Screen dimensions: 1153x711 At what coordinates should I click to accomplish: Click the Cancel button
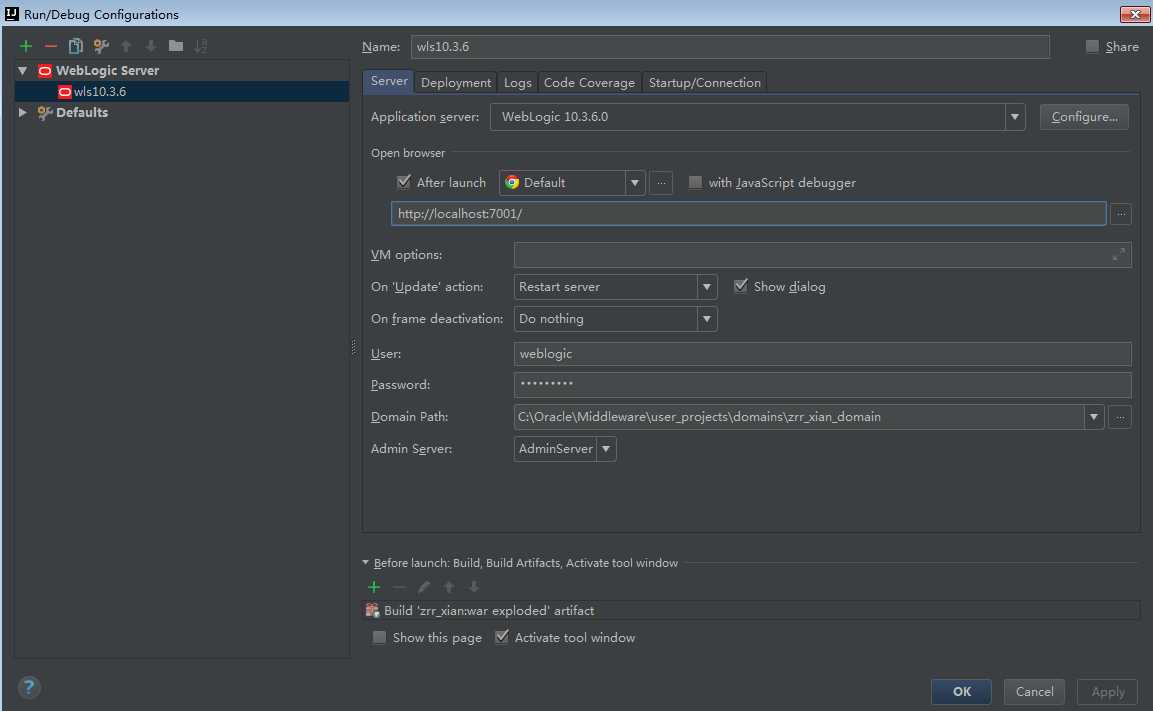1035,692
